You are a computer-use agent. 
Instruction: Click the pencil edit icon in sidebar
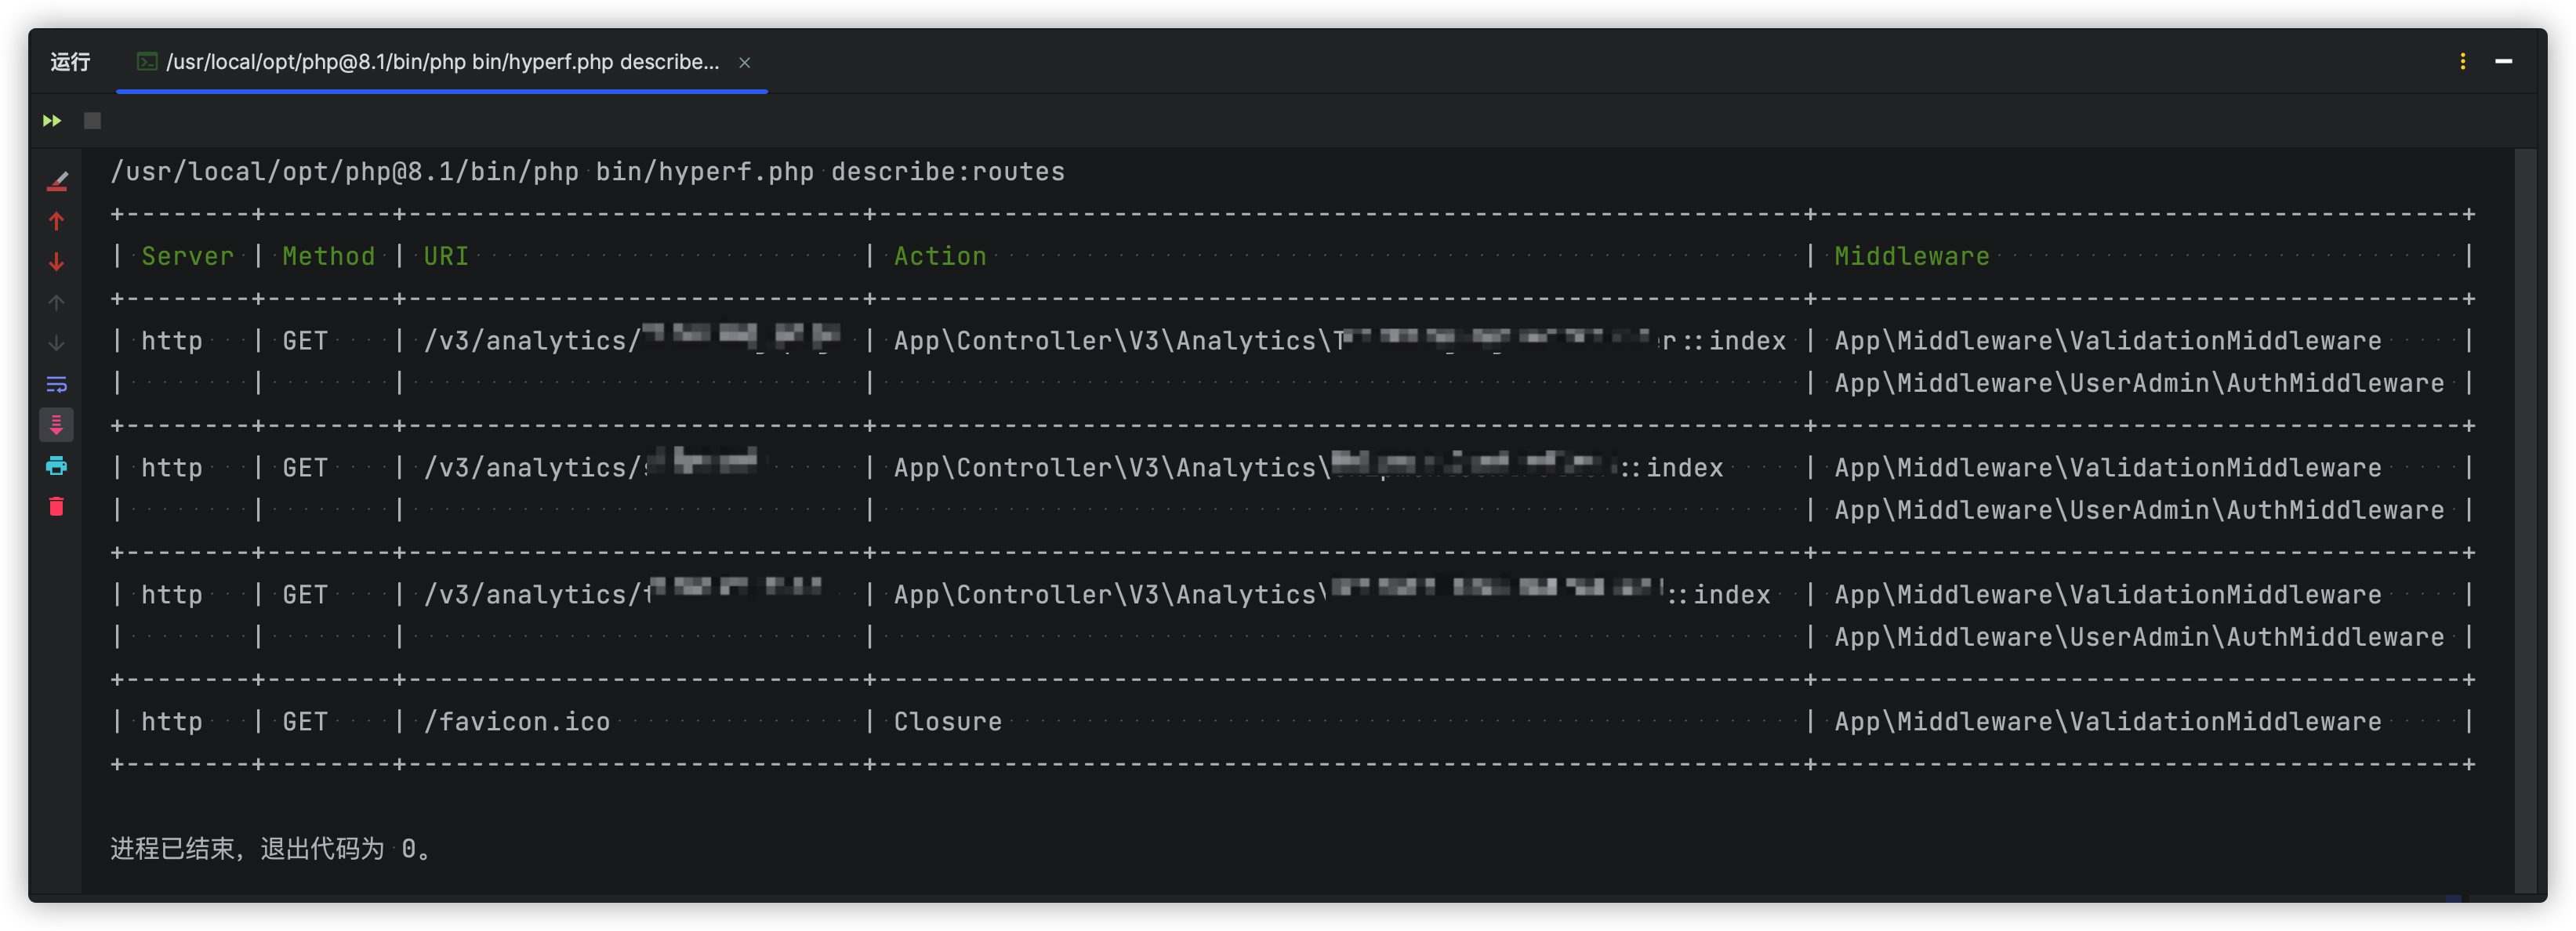pyautogui.click(x=57, y=181)
